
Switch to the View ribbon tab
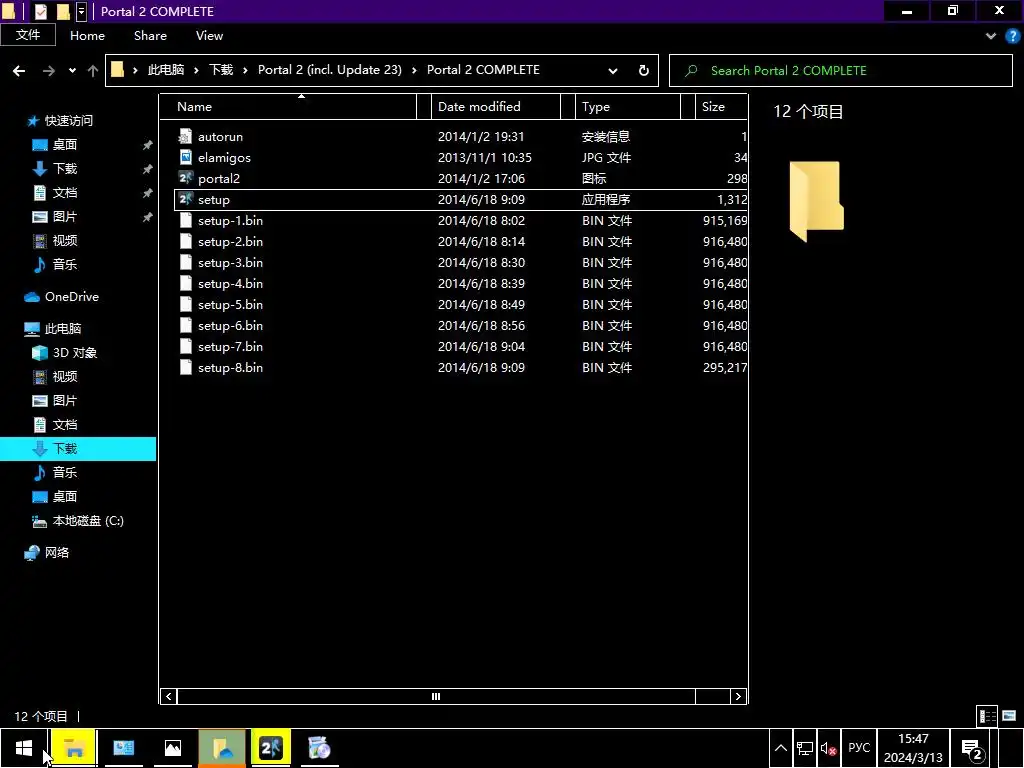click(x=209, y=36)
